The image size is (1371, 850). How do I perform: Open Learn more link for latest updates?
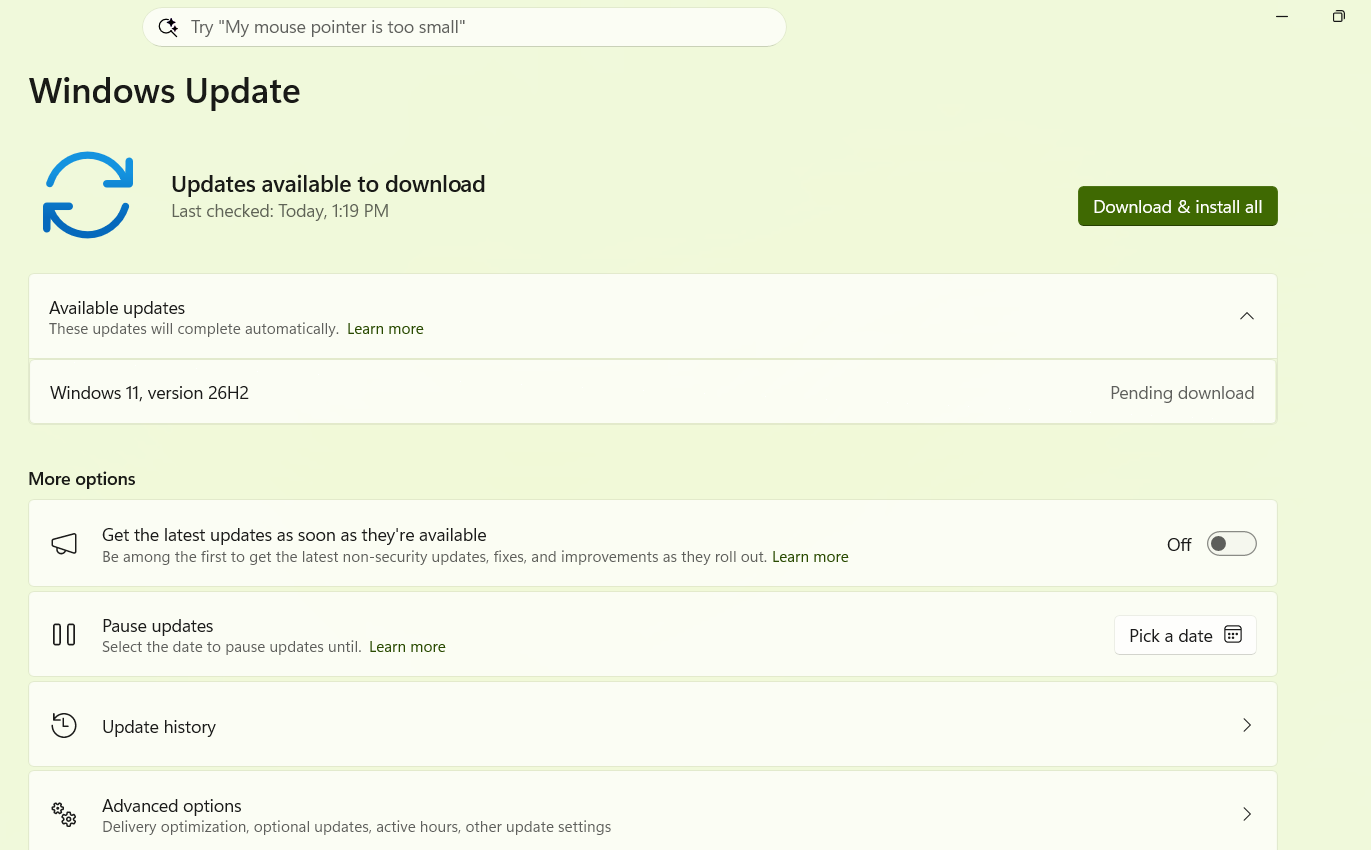[810, 557]
